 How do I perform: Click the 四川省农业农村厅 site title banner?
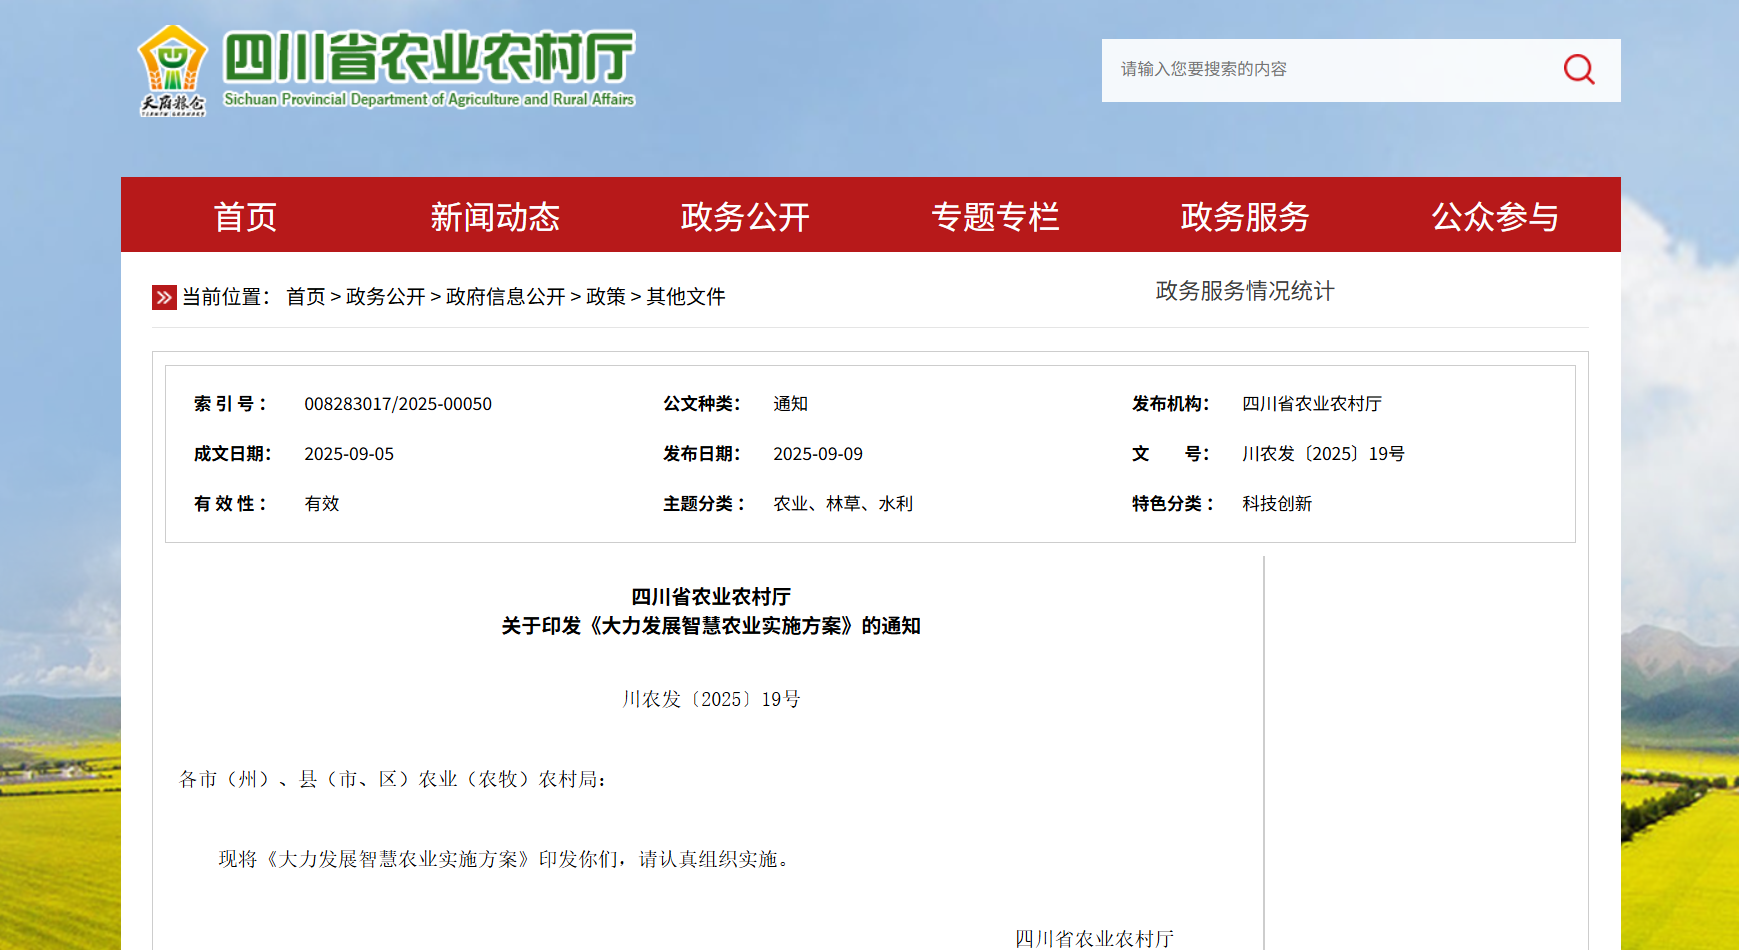tap(429, 58)
